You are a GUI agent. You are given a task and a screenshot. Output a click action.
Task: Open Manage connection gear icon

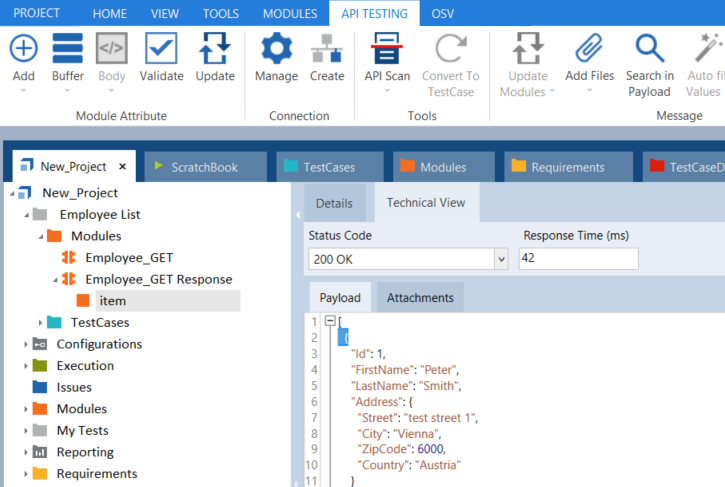276,49
